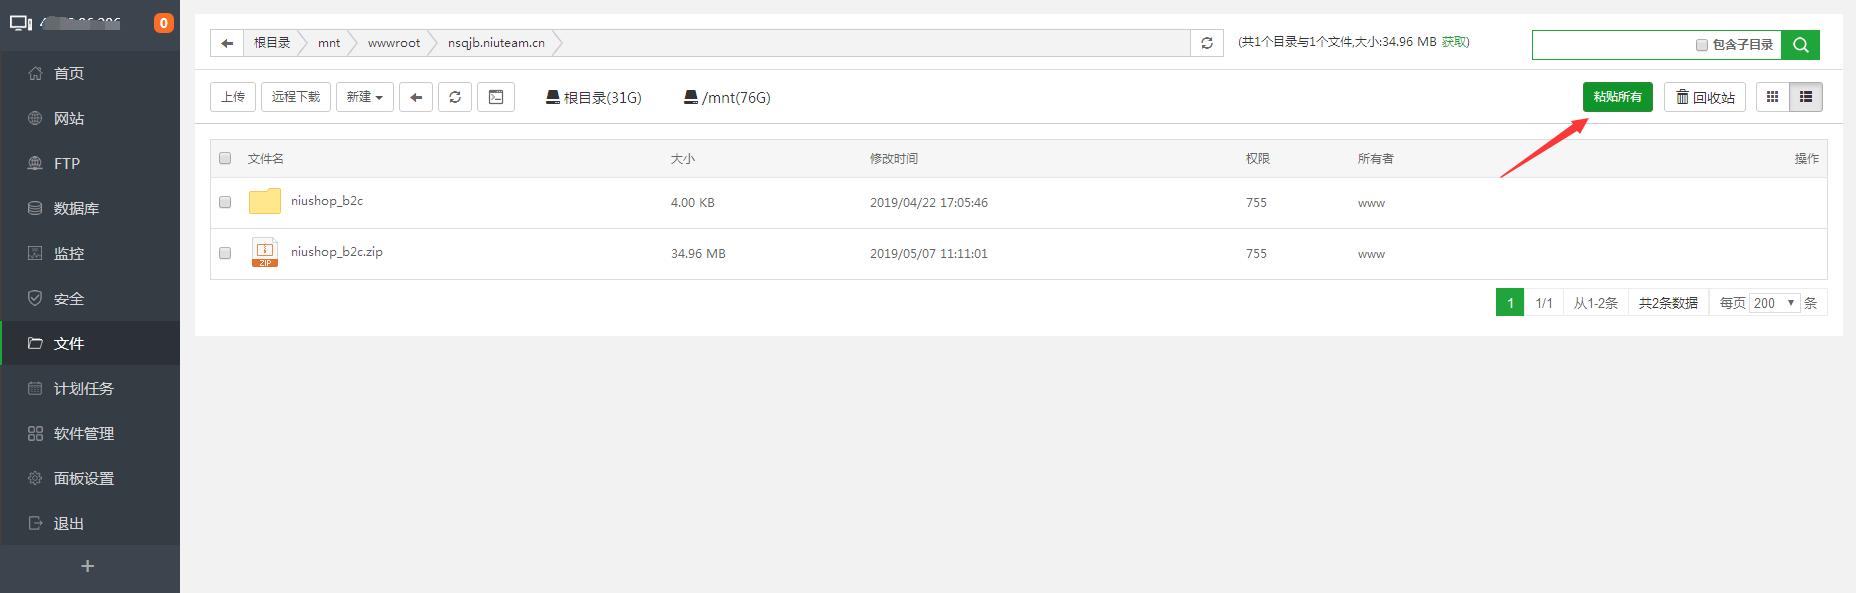The height and width of the screenshot is (593, 1856).
Task: Click nsqjb.niuteam.cn breadcrumb segment
Action: [497, 43]
